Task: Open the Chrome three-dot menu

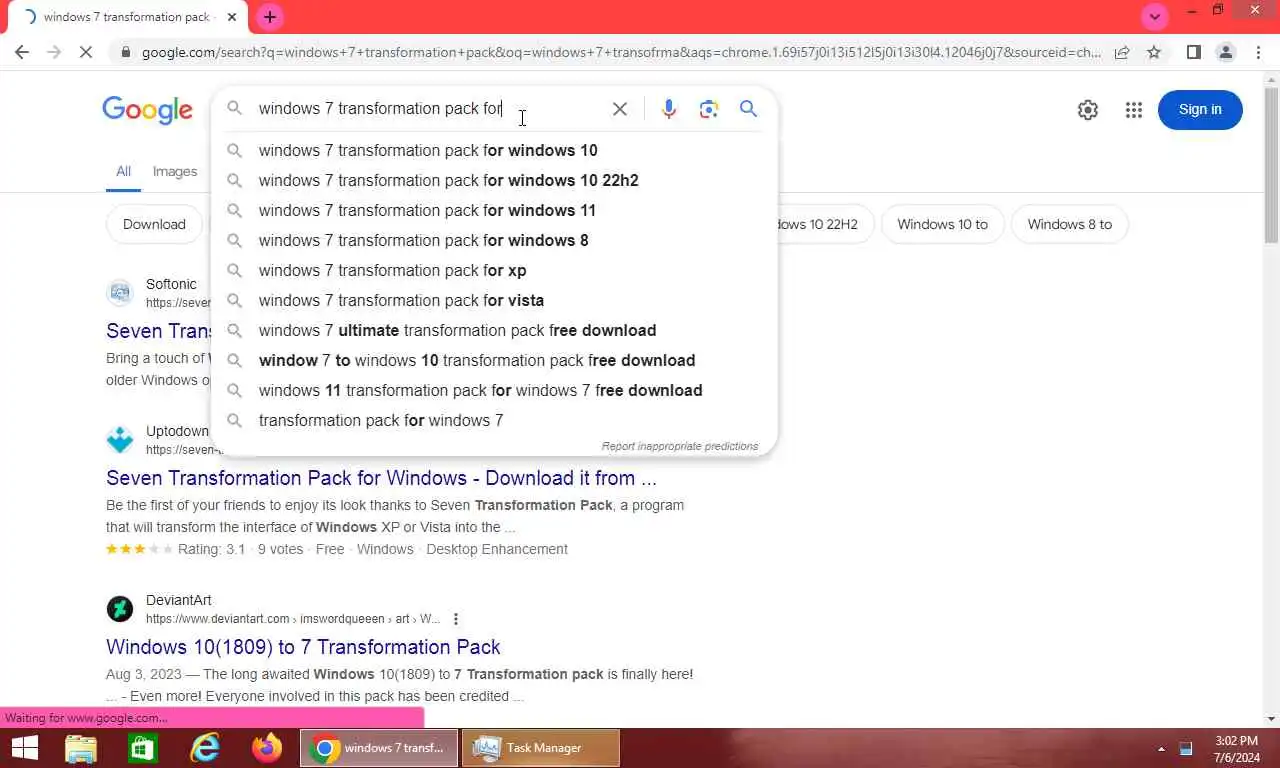Action: (x=1257, y=52)
